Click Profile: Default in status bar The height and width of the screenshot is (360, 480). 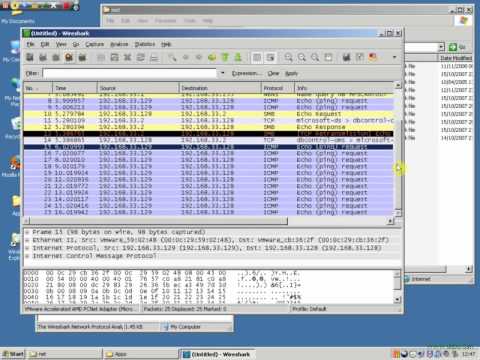pyautogui.click(x=309, y=309)
